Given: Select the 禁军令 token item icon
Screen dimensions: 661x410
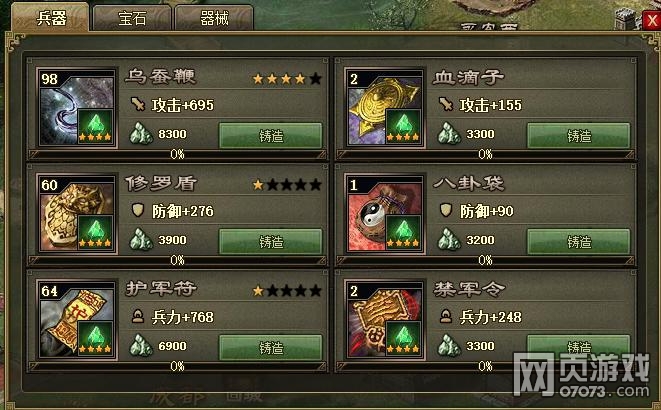Looking at the screenshot, I should pos(384,320).
